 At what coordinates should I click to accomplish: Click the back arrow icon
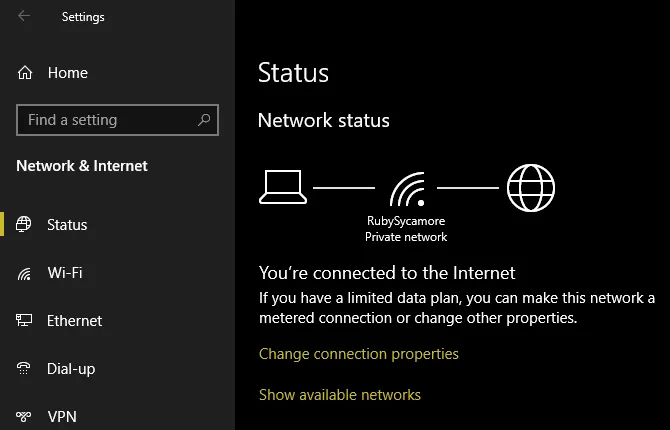(x=24, y=16)
